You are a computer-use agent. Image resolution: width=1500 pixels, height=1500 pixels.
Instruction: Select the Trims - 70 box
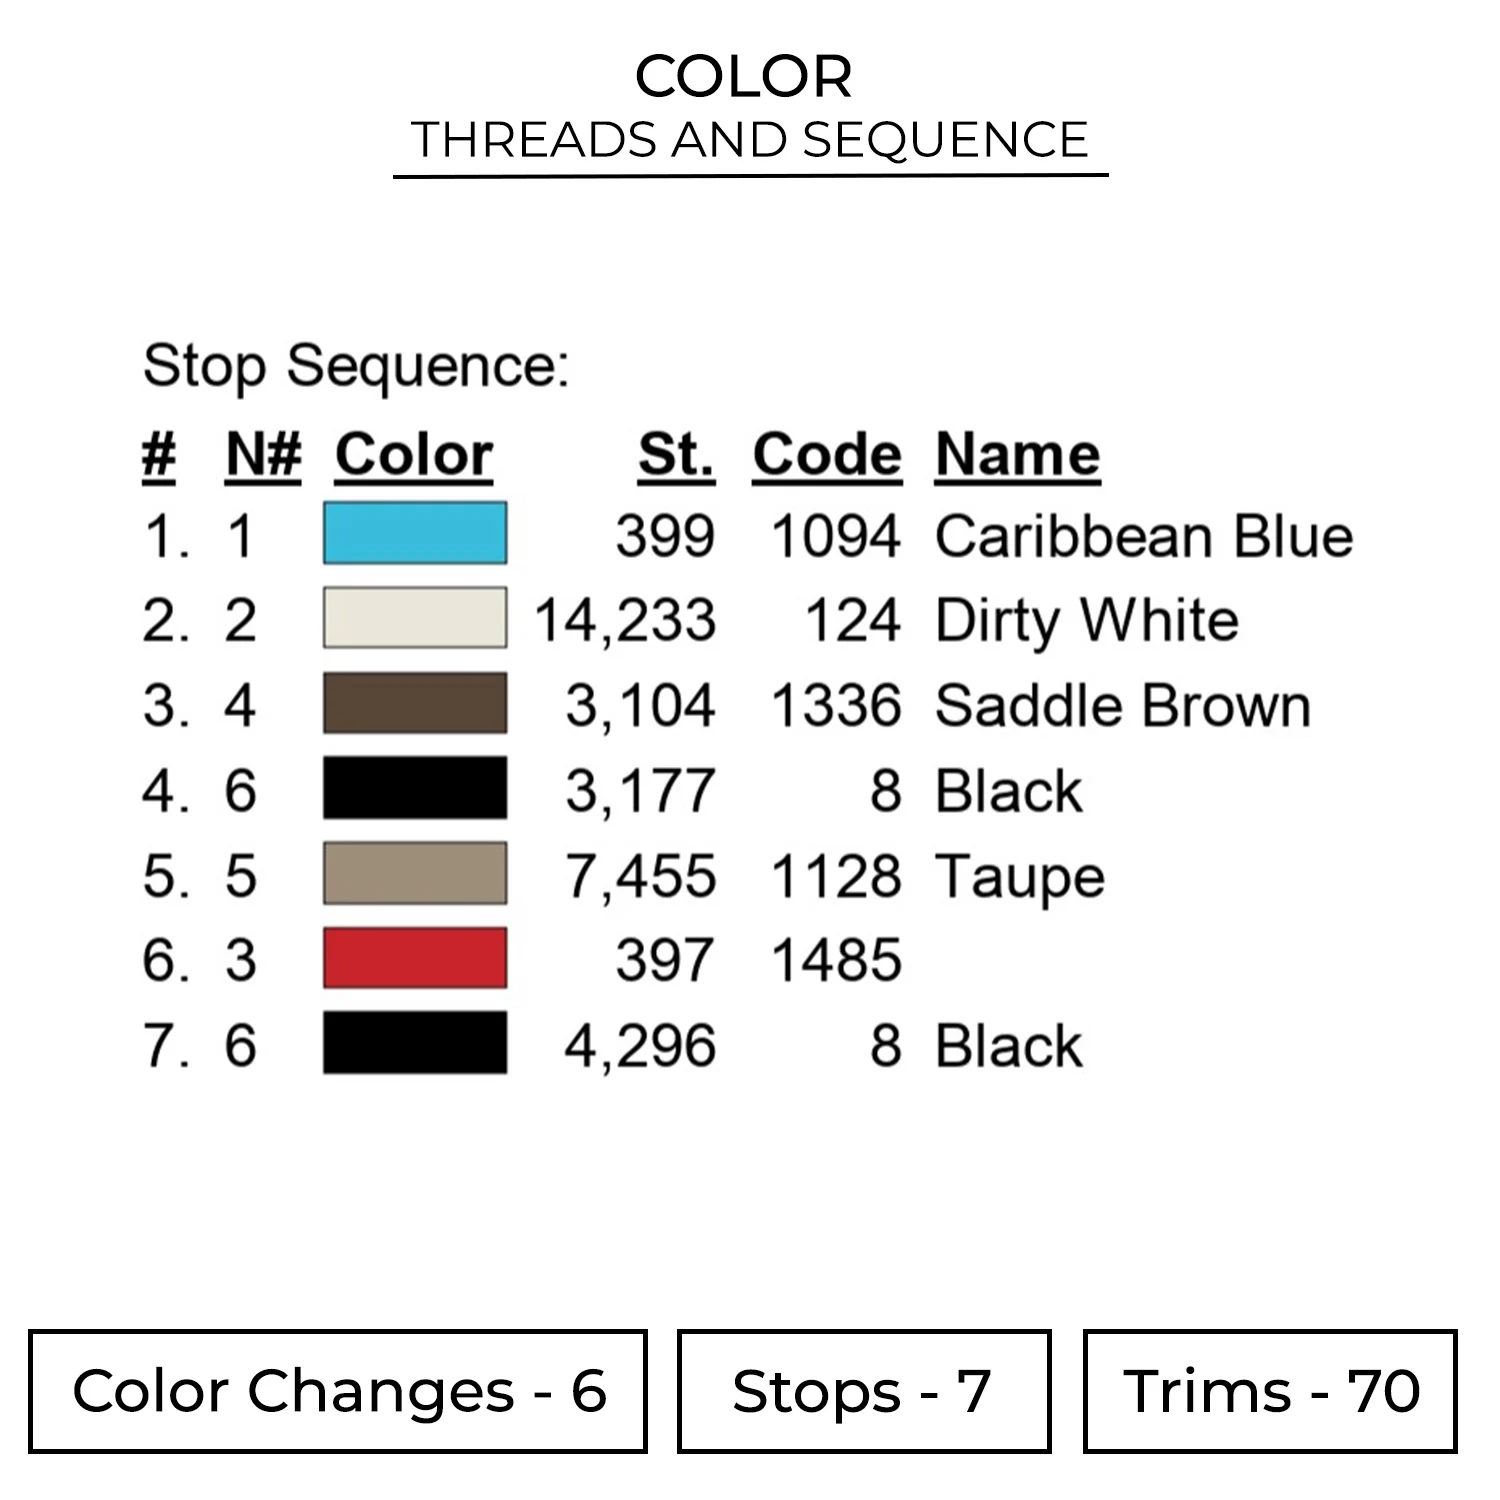coord(1270,1391)
